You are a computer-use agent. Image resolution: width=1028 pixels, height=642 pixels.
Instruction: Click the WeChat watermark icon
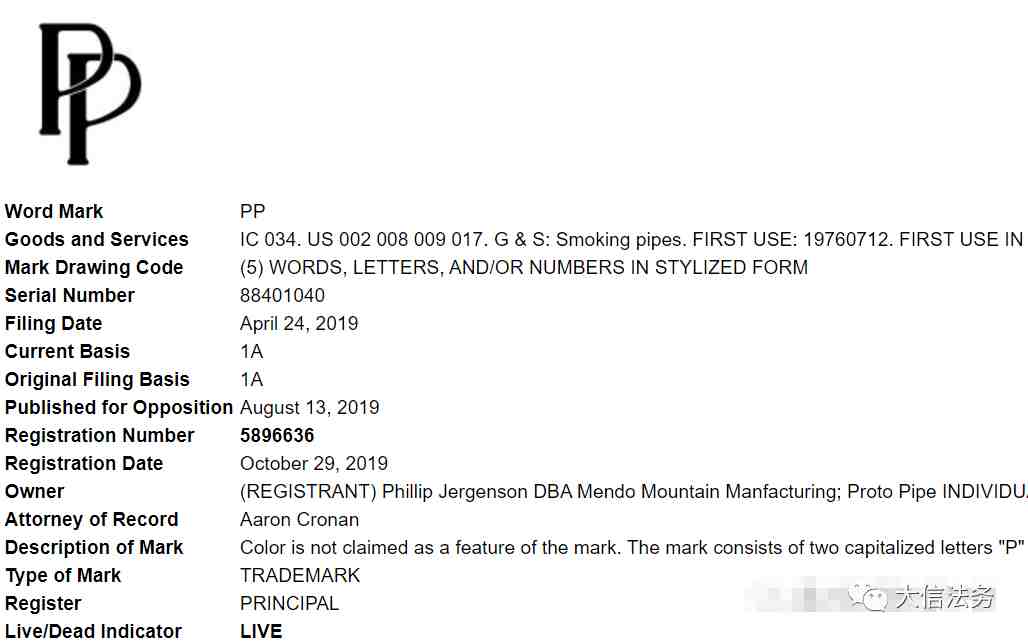(x=869, y=595)
